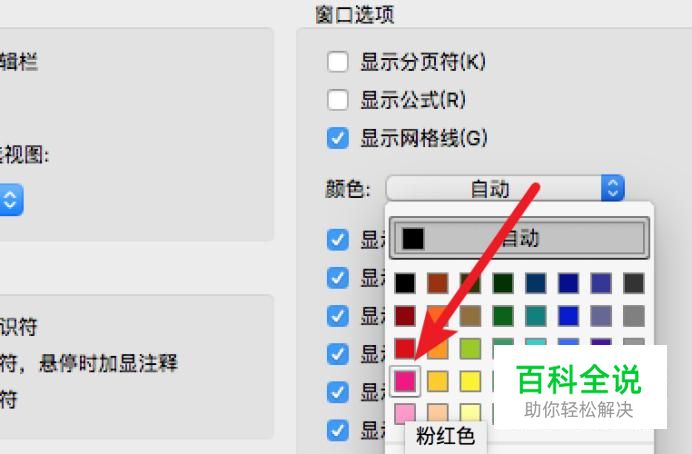Select the 自动 automatic color option
The width and height of the screenshot is (692, 454).
pyautogui.click(x=519, y=238)
